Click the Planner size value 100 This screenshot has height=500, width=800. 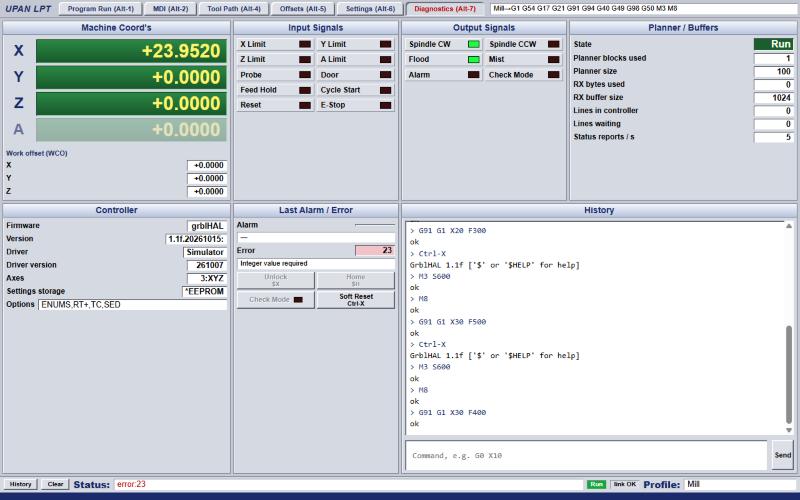[773, 71]
